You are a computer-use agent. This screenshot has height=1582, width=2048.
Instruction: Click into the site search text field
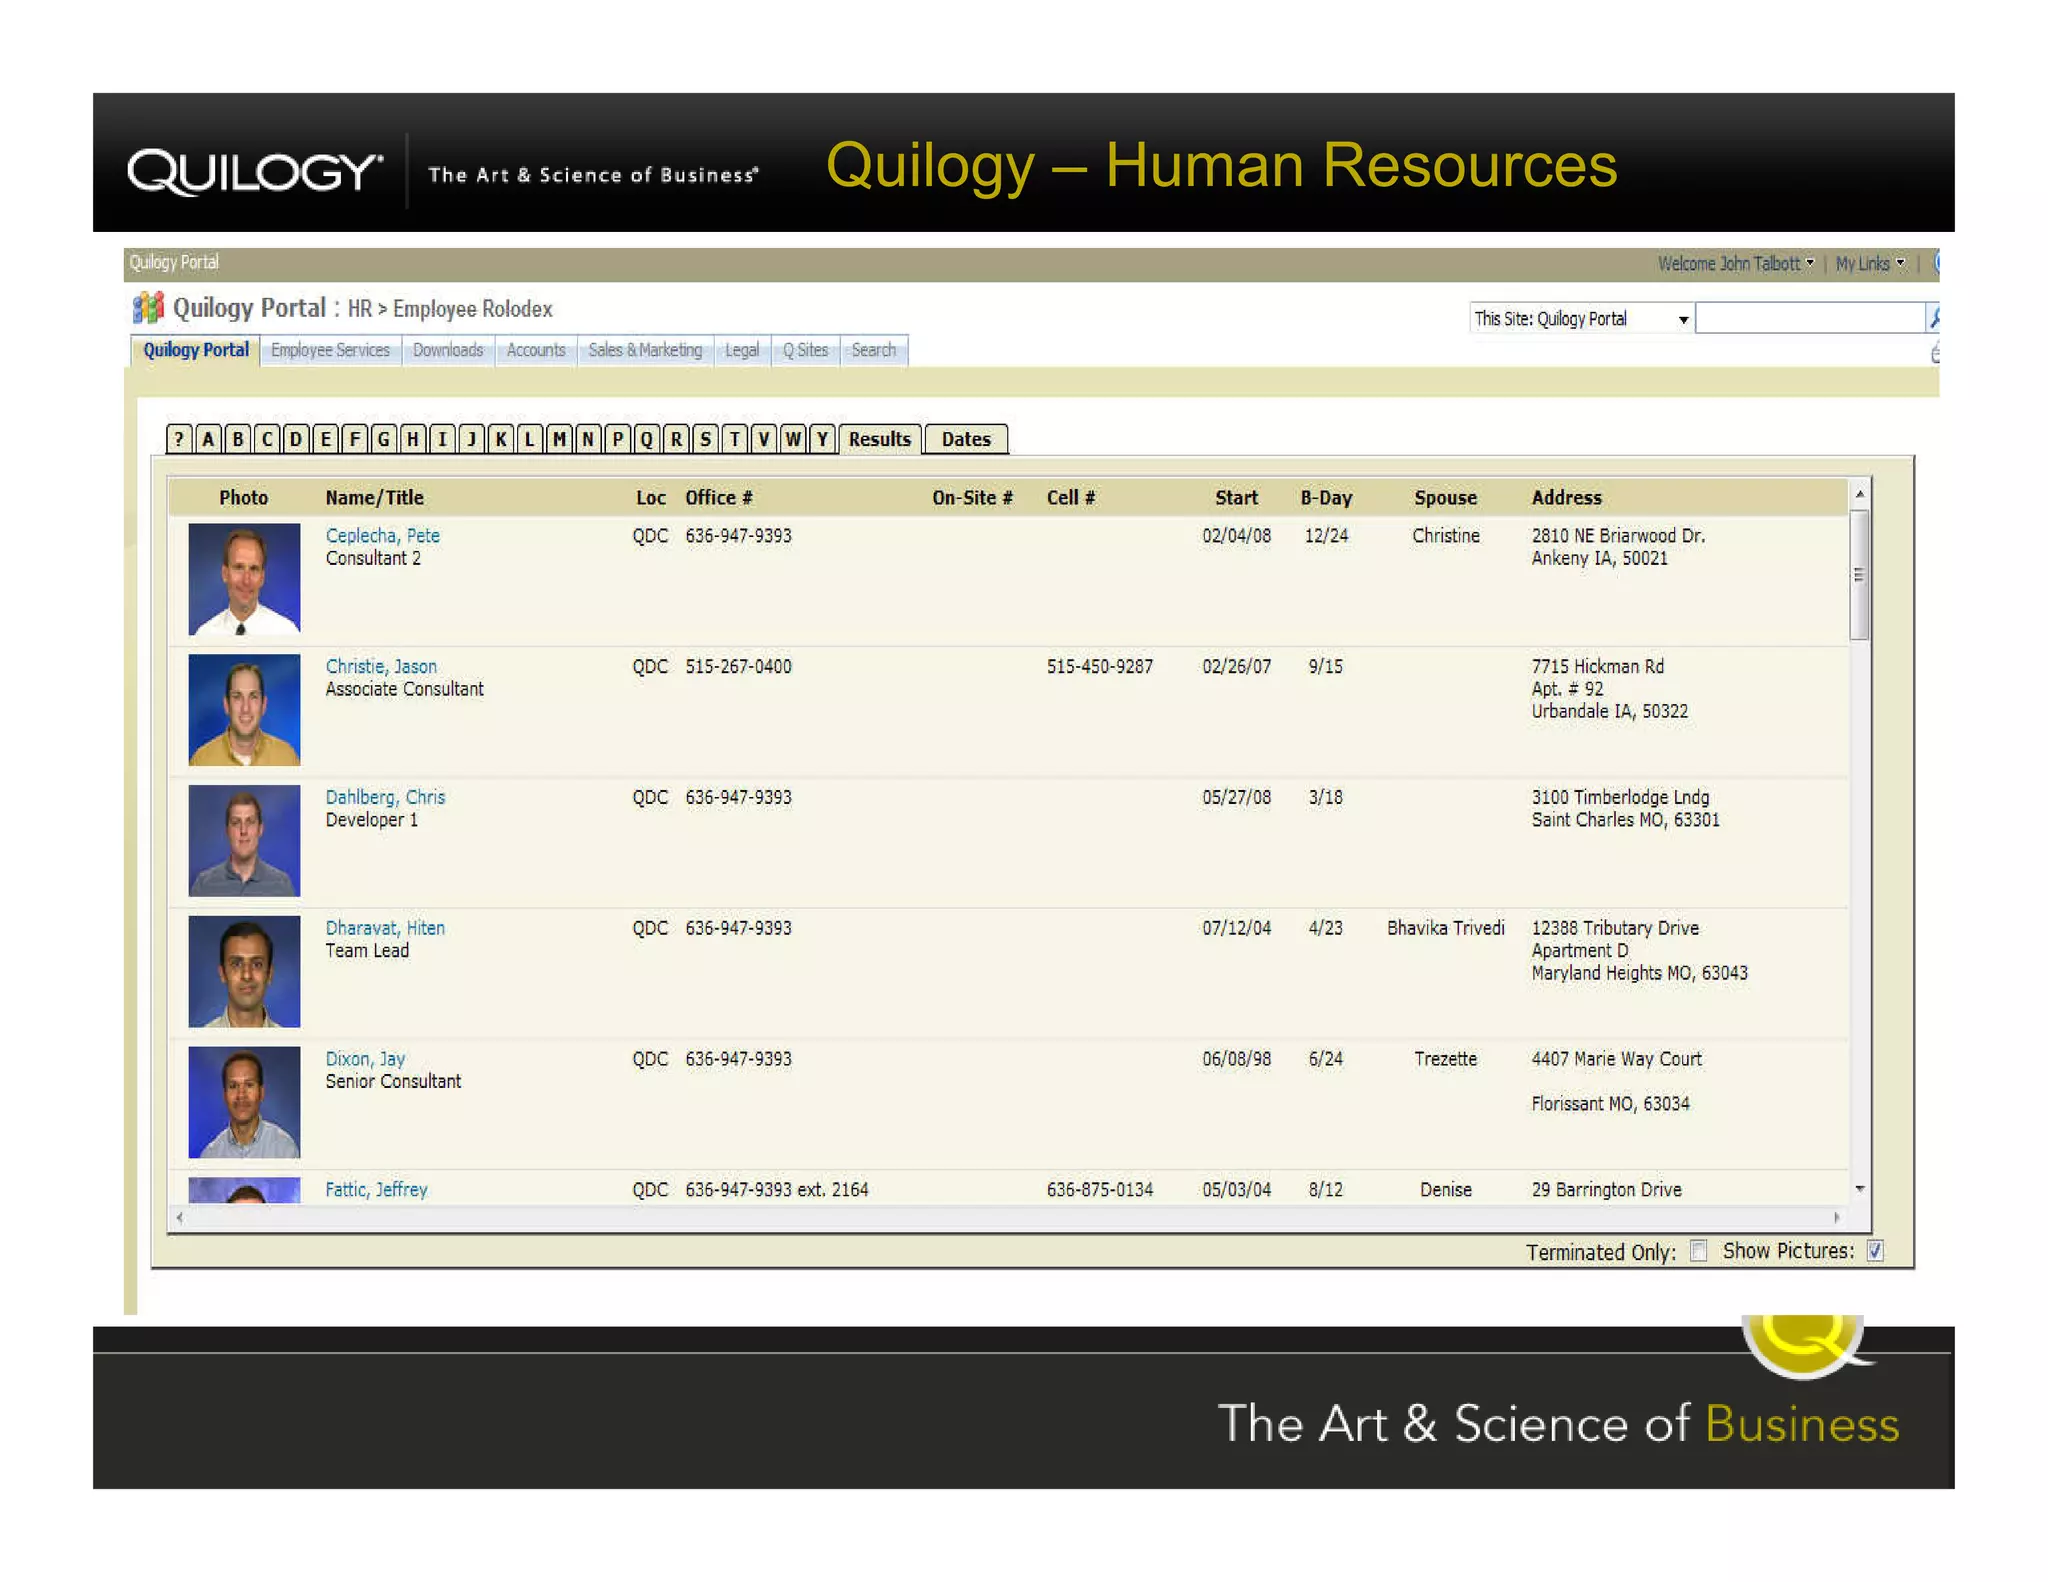tap(1810, 319)
